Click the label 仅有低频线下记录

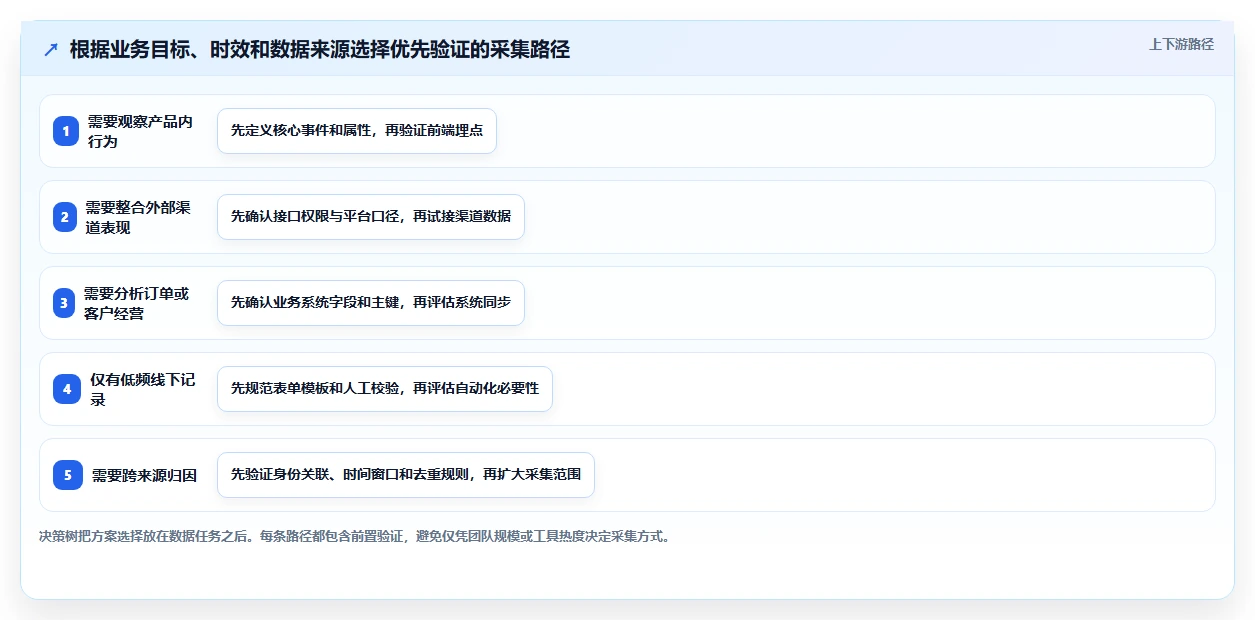[x=143, y=389]
